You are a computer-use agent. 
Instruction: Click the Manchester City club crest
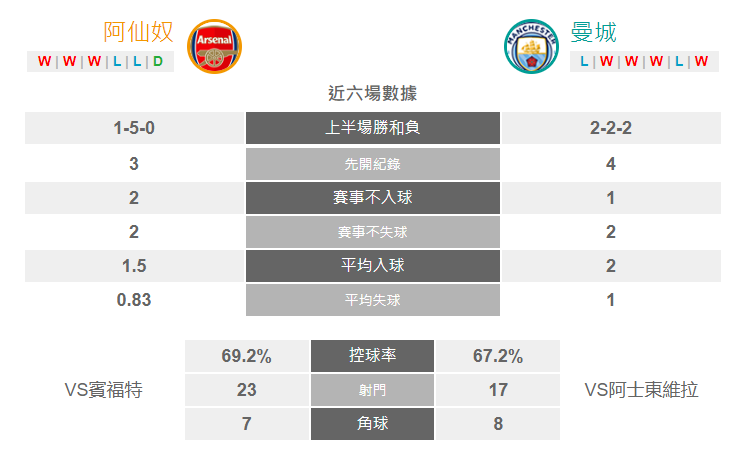(x=531, y=46)
